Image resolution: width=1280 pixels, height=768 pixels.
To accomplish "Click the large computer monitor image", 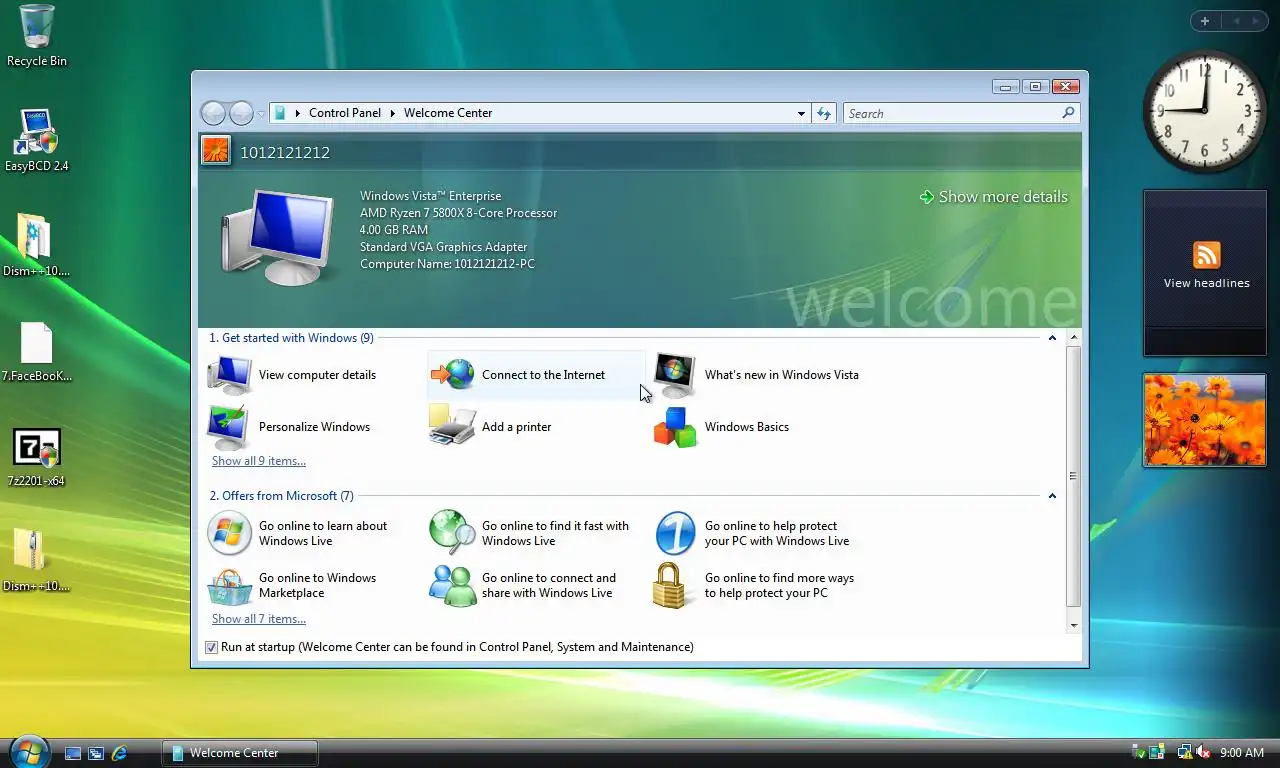I will tap(278, 236).
